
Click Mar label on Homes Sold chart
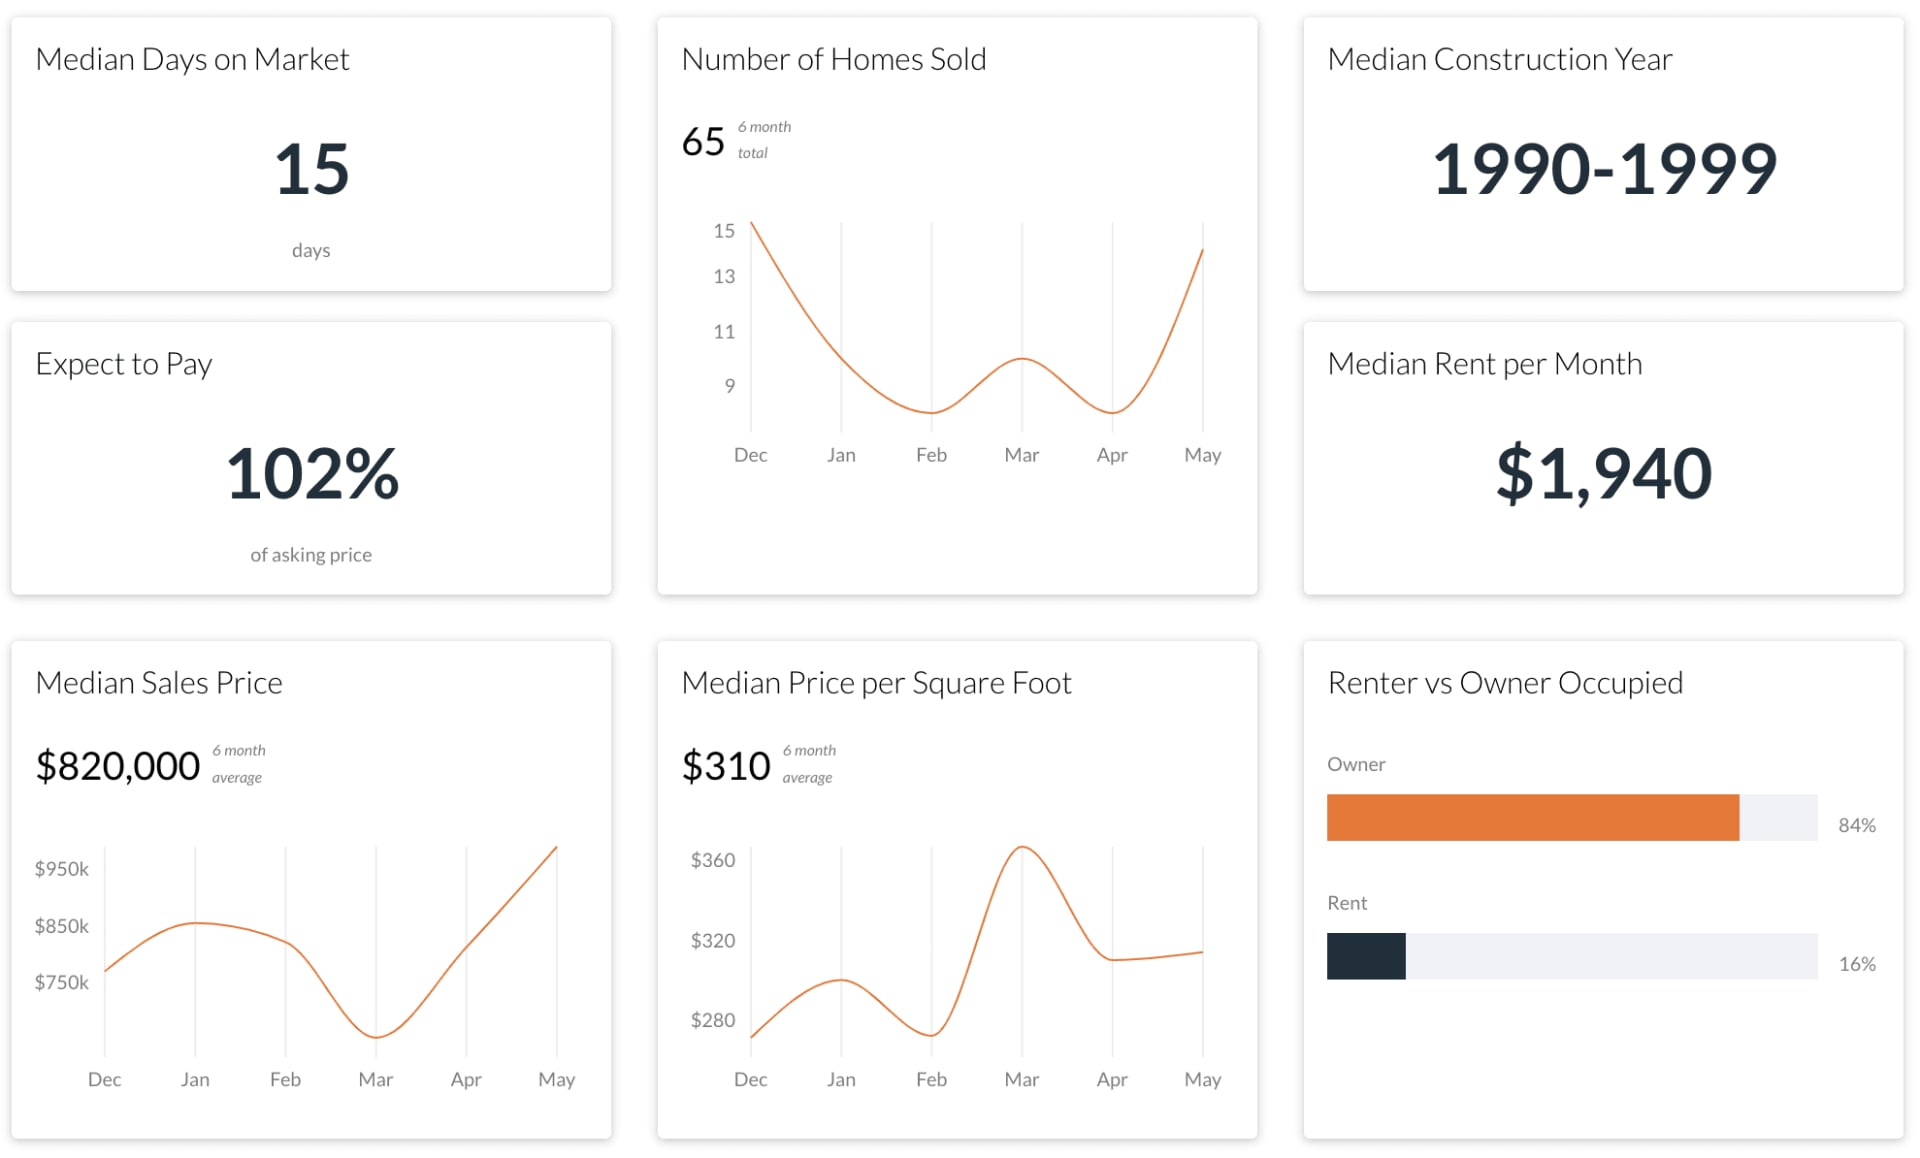coord(1021,455)
